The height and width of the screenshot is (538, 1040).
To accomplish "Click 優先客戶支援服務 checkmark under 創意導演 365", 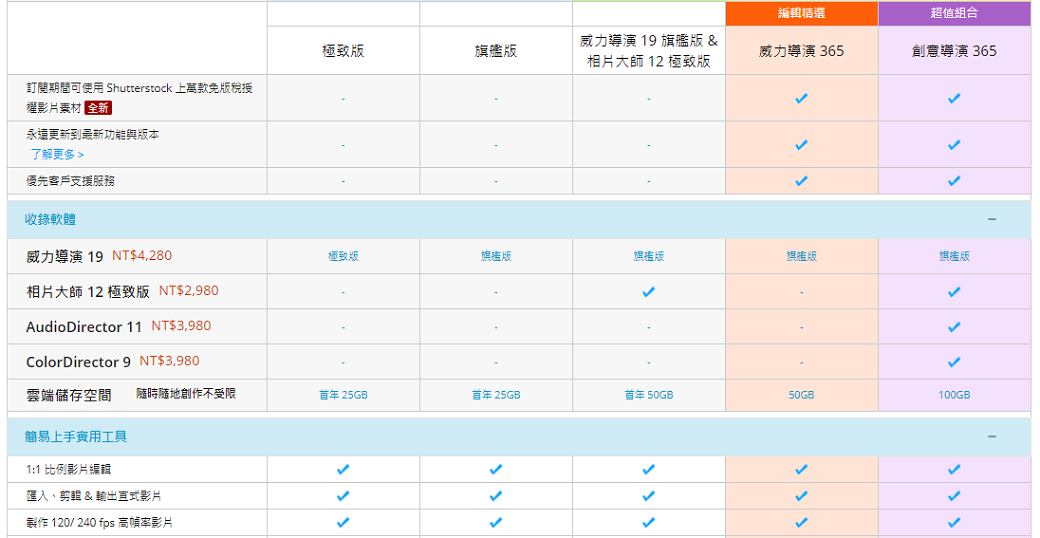I will 954,180.
